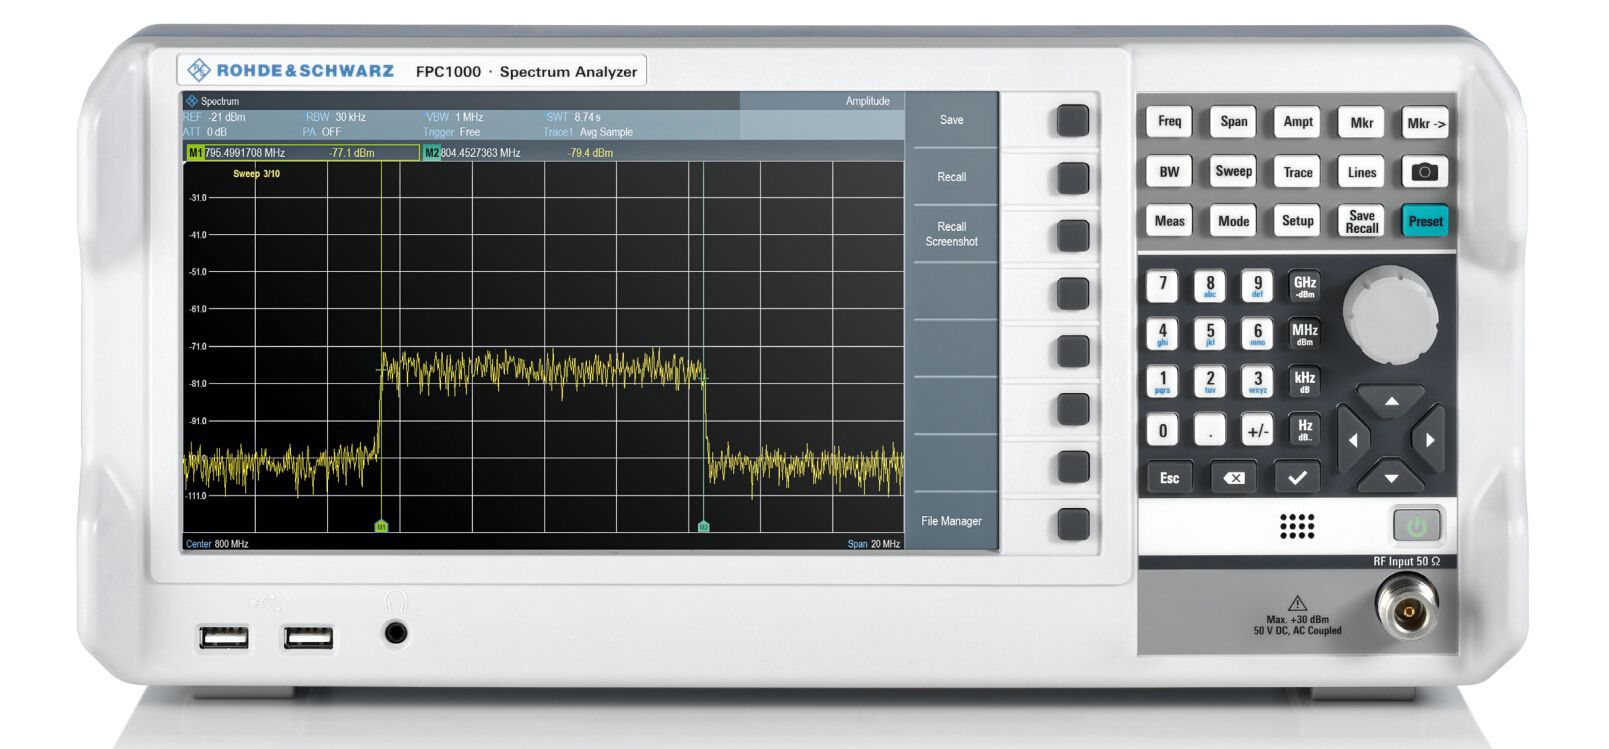Tap numeric key 3 wxyz

tap(1258, 381)
